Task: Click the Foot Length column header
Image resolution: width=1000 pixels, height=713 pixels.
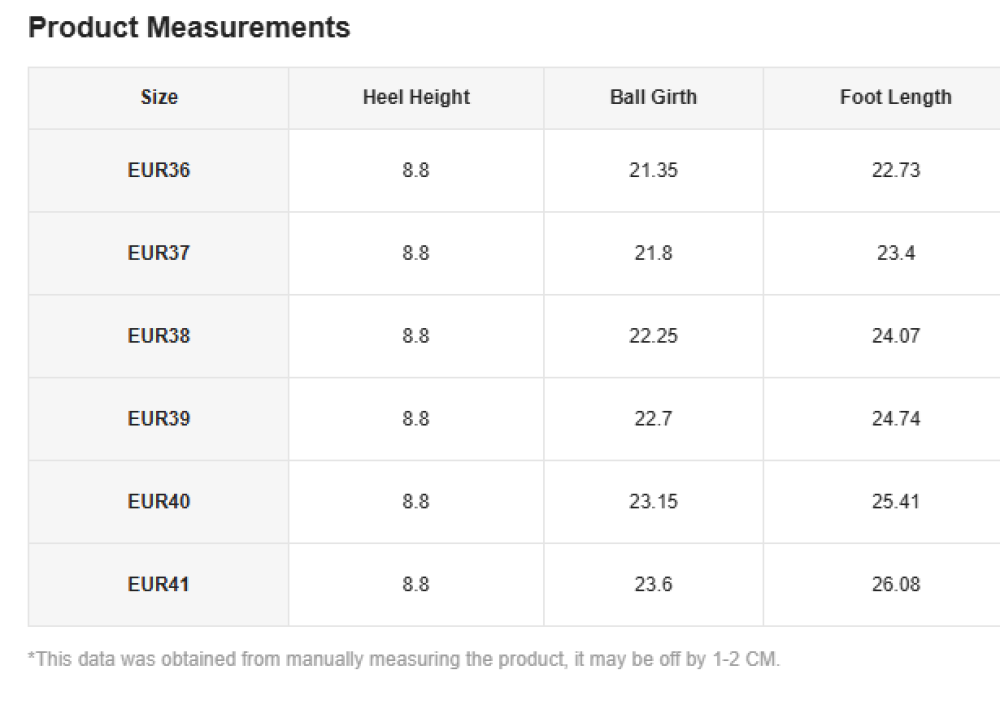Action: [x=895, y=97]
